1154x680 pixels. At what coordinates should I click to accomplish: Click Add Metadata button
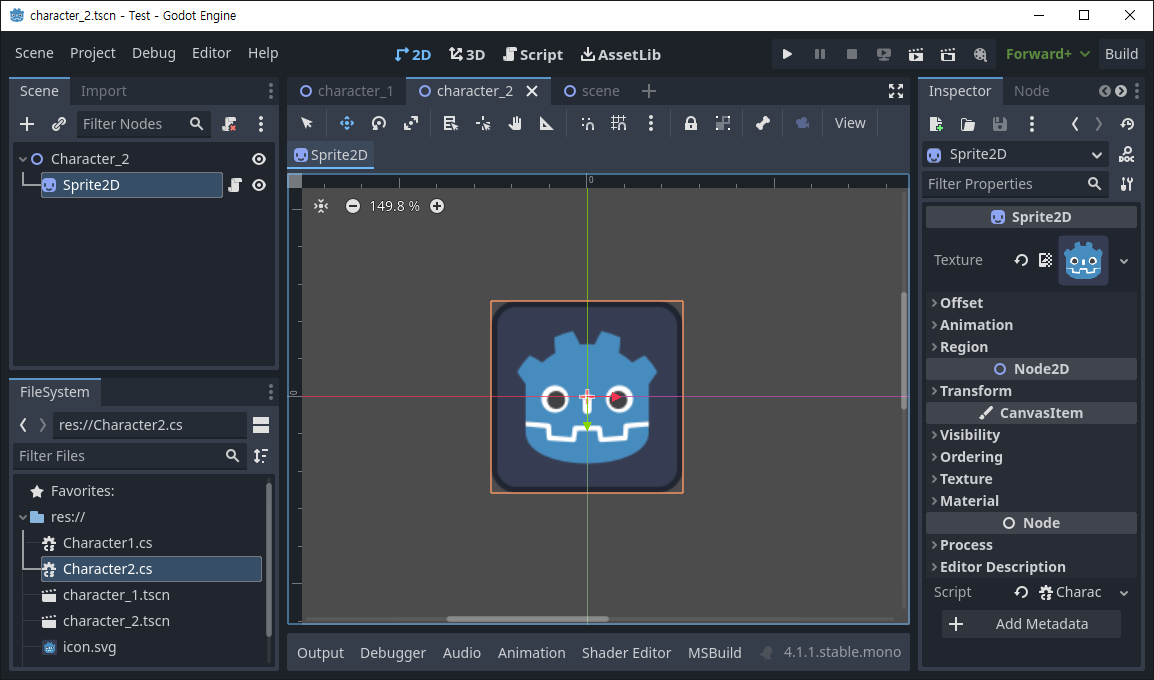pos(1031,624)
